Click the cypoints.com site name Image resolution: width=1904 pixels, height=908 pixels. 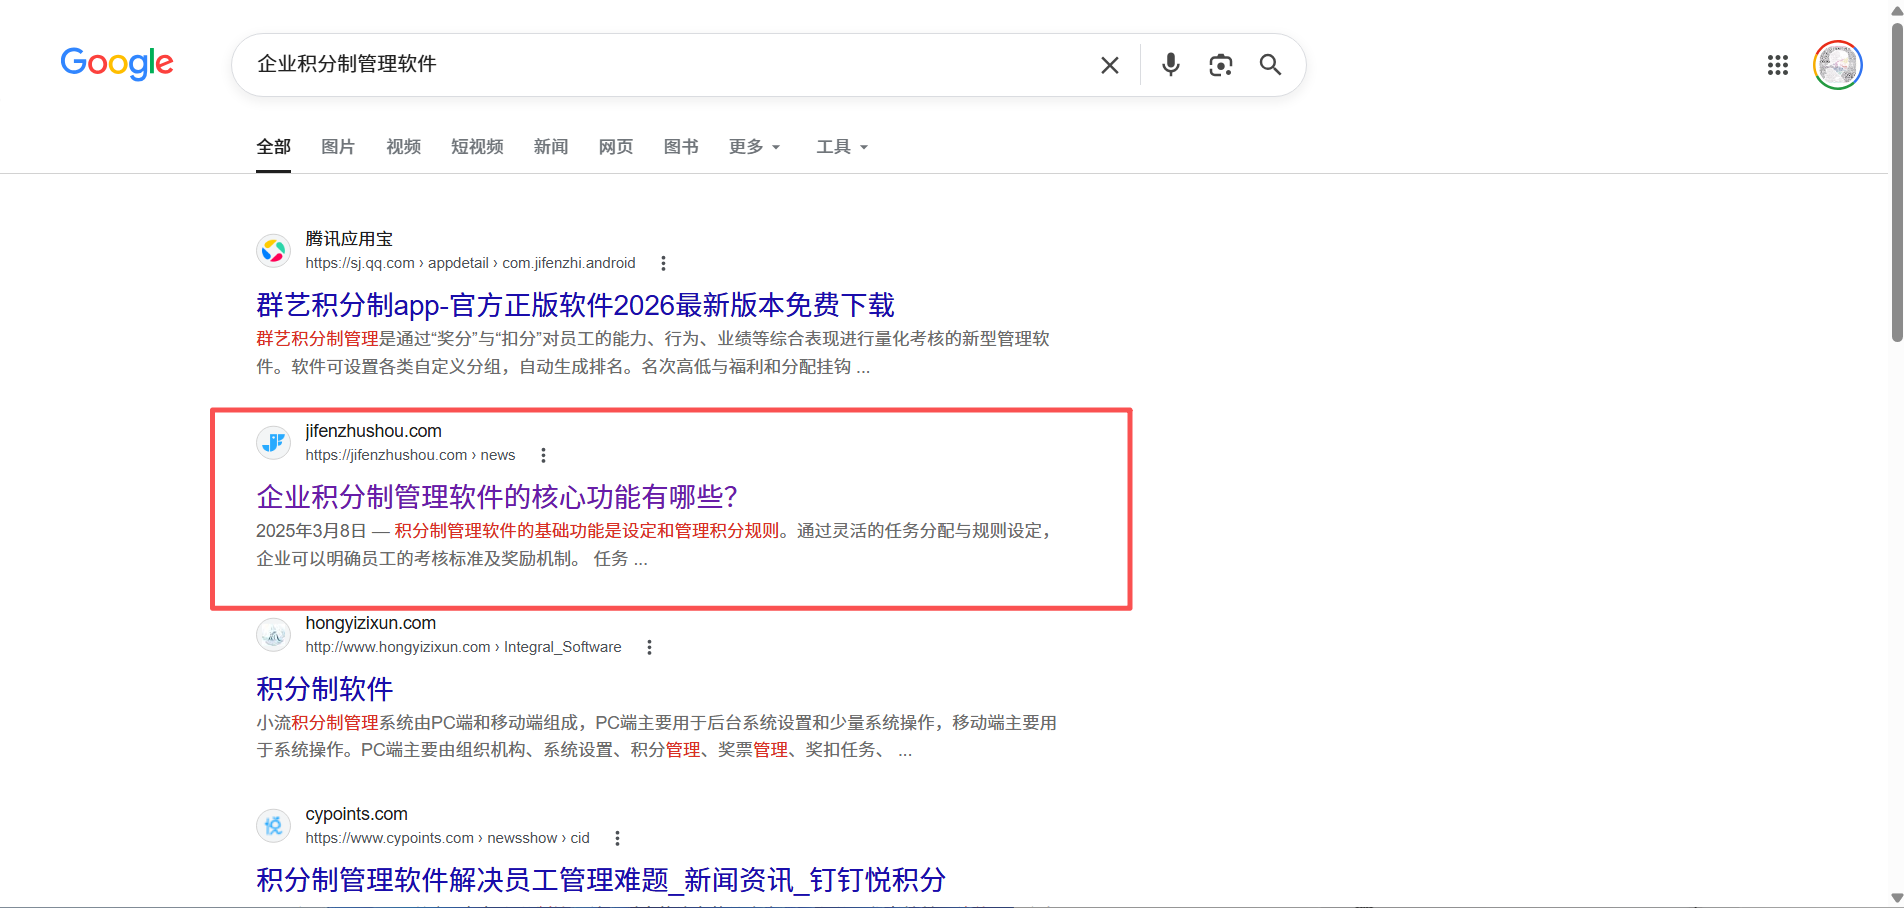pos(356,814)
